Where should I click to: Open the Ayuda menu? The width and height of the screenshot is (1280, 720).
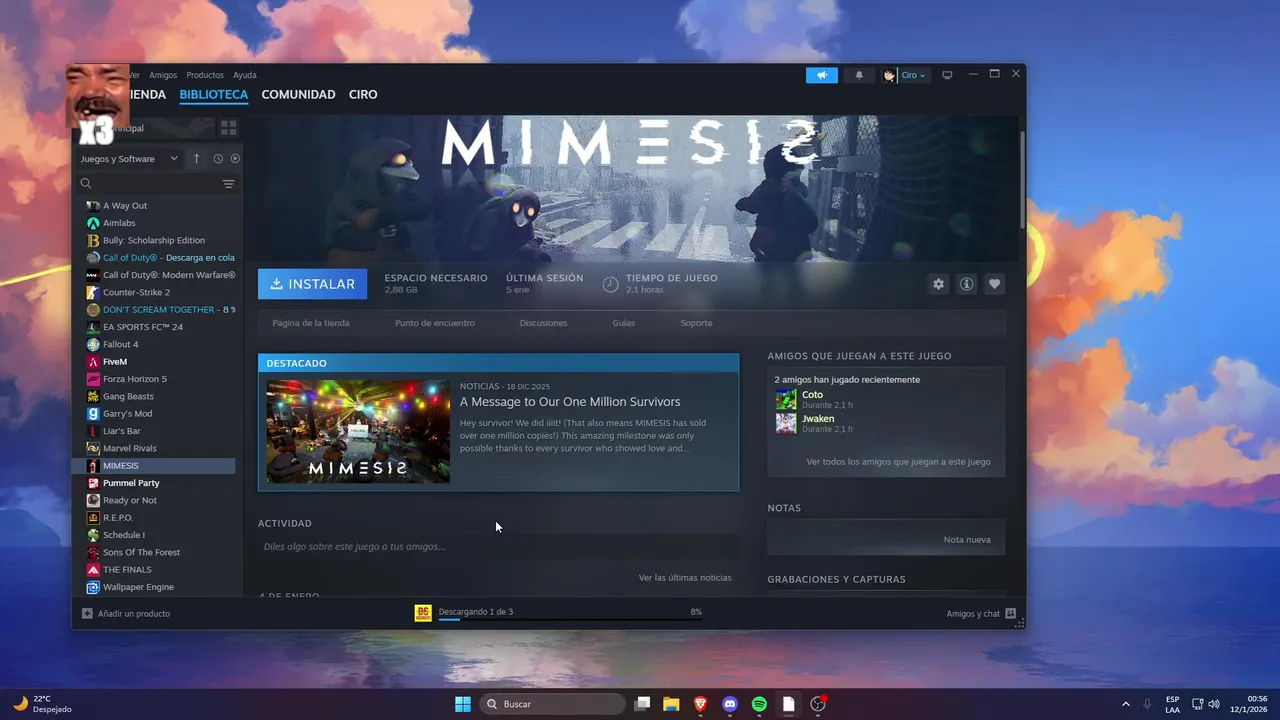point(245,75)
